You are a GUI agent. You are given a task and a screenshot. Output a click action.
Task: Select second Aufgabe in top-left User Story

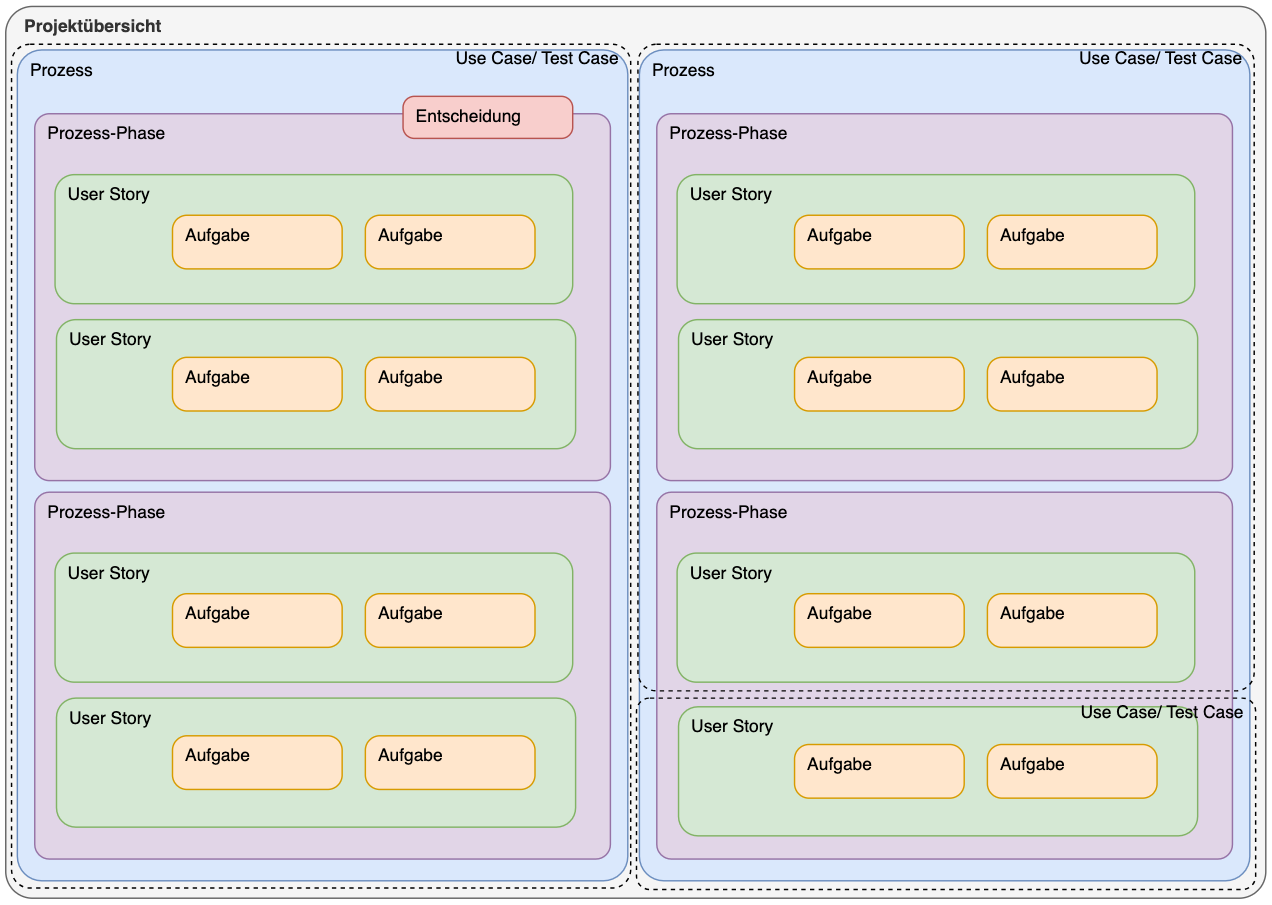(x=450, y=242)
